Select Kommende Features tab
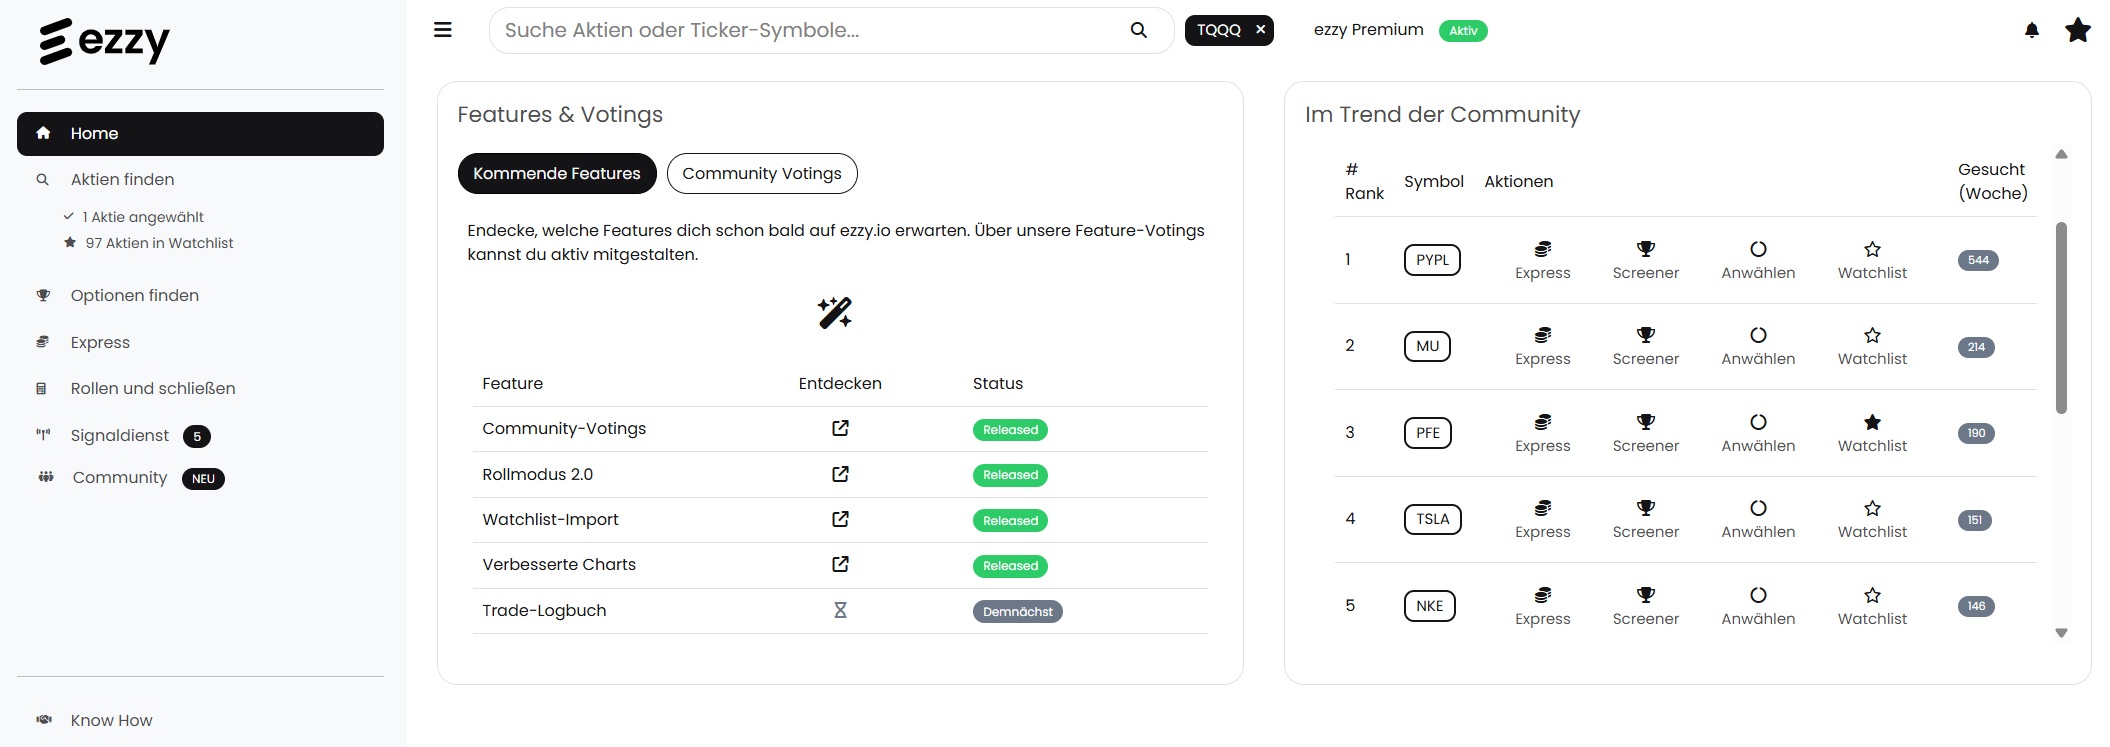 tap(556, 174)
